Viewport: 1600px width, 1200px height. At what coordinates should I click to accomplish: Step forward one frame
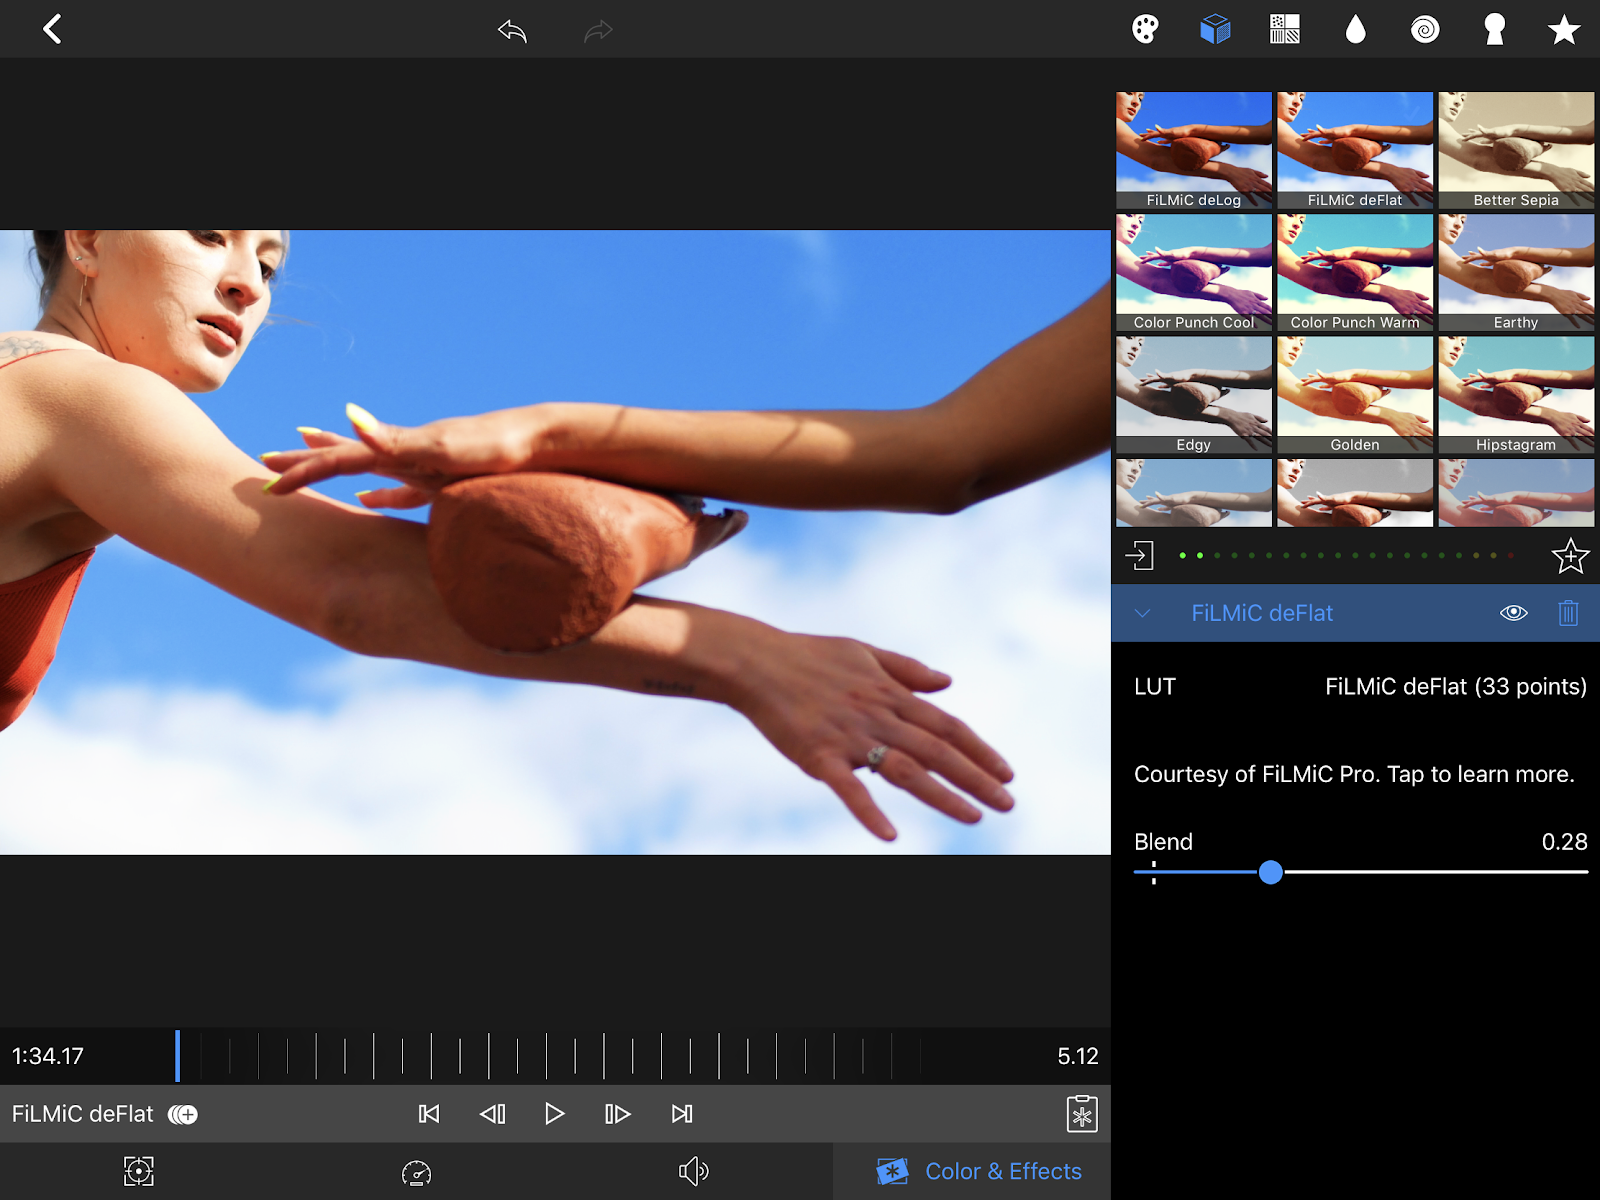click(x=618, y=1114)
